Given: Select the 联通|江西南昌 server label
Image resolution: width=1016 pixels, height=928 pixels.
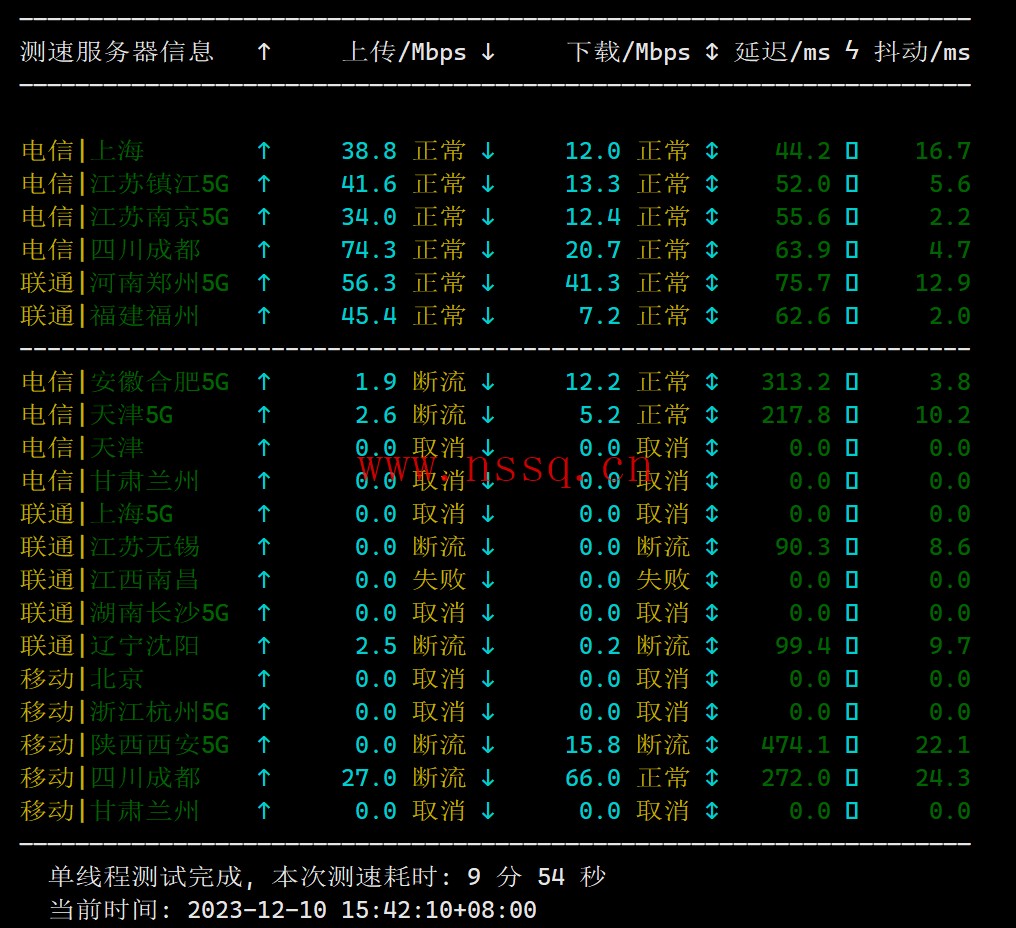Looking at the screenshot, I should point(110,581).
